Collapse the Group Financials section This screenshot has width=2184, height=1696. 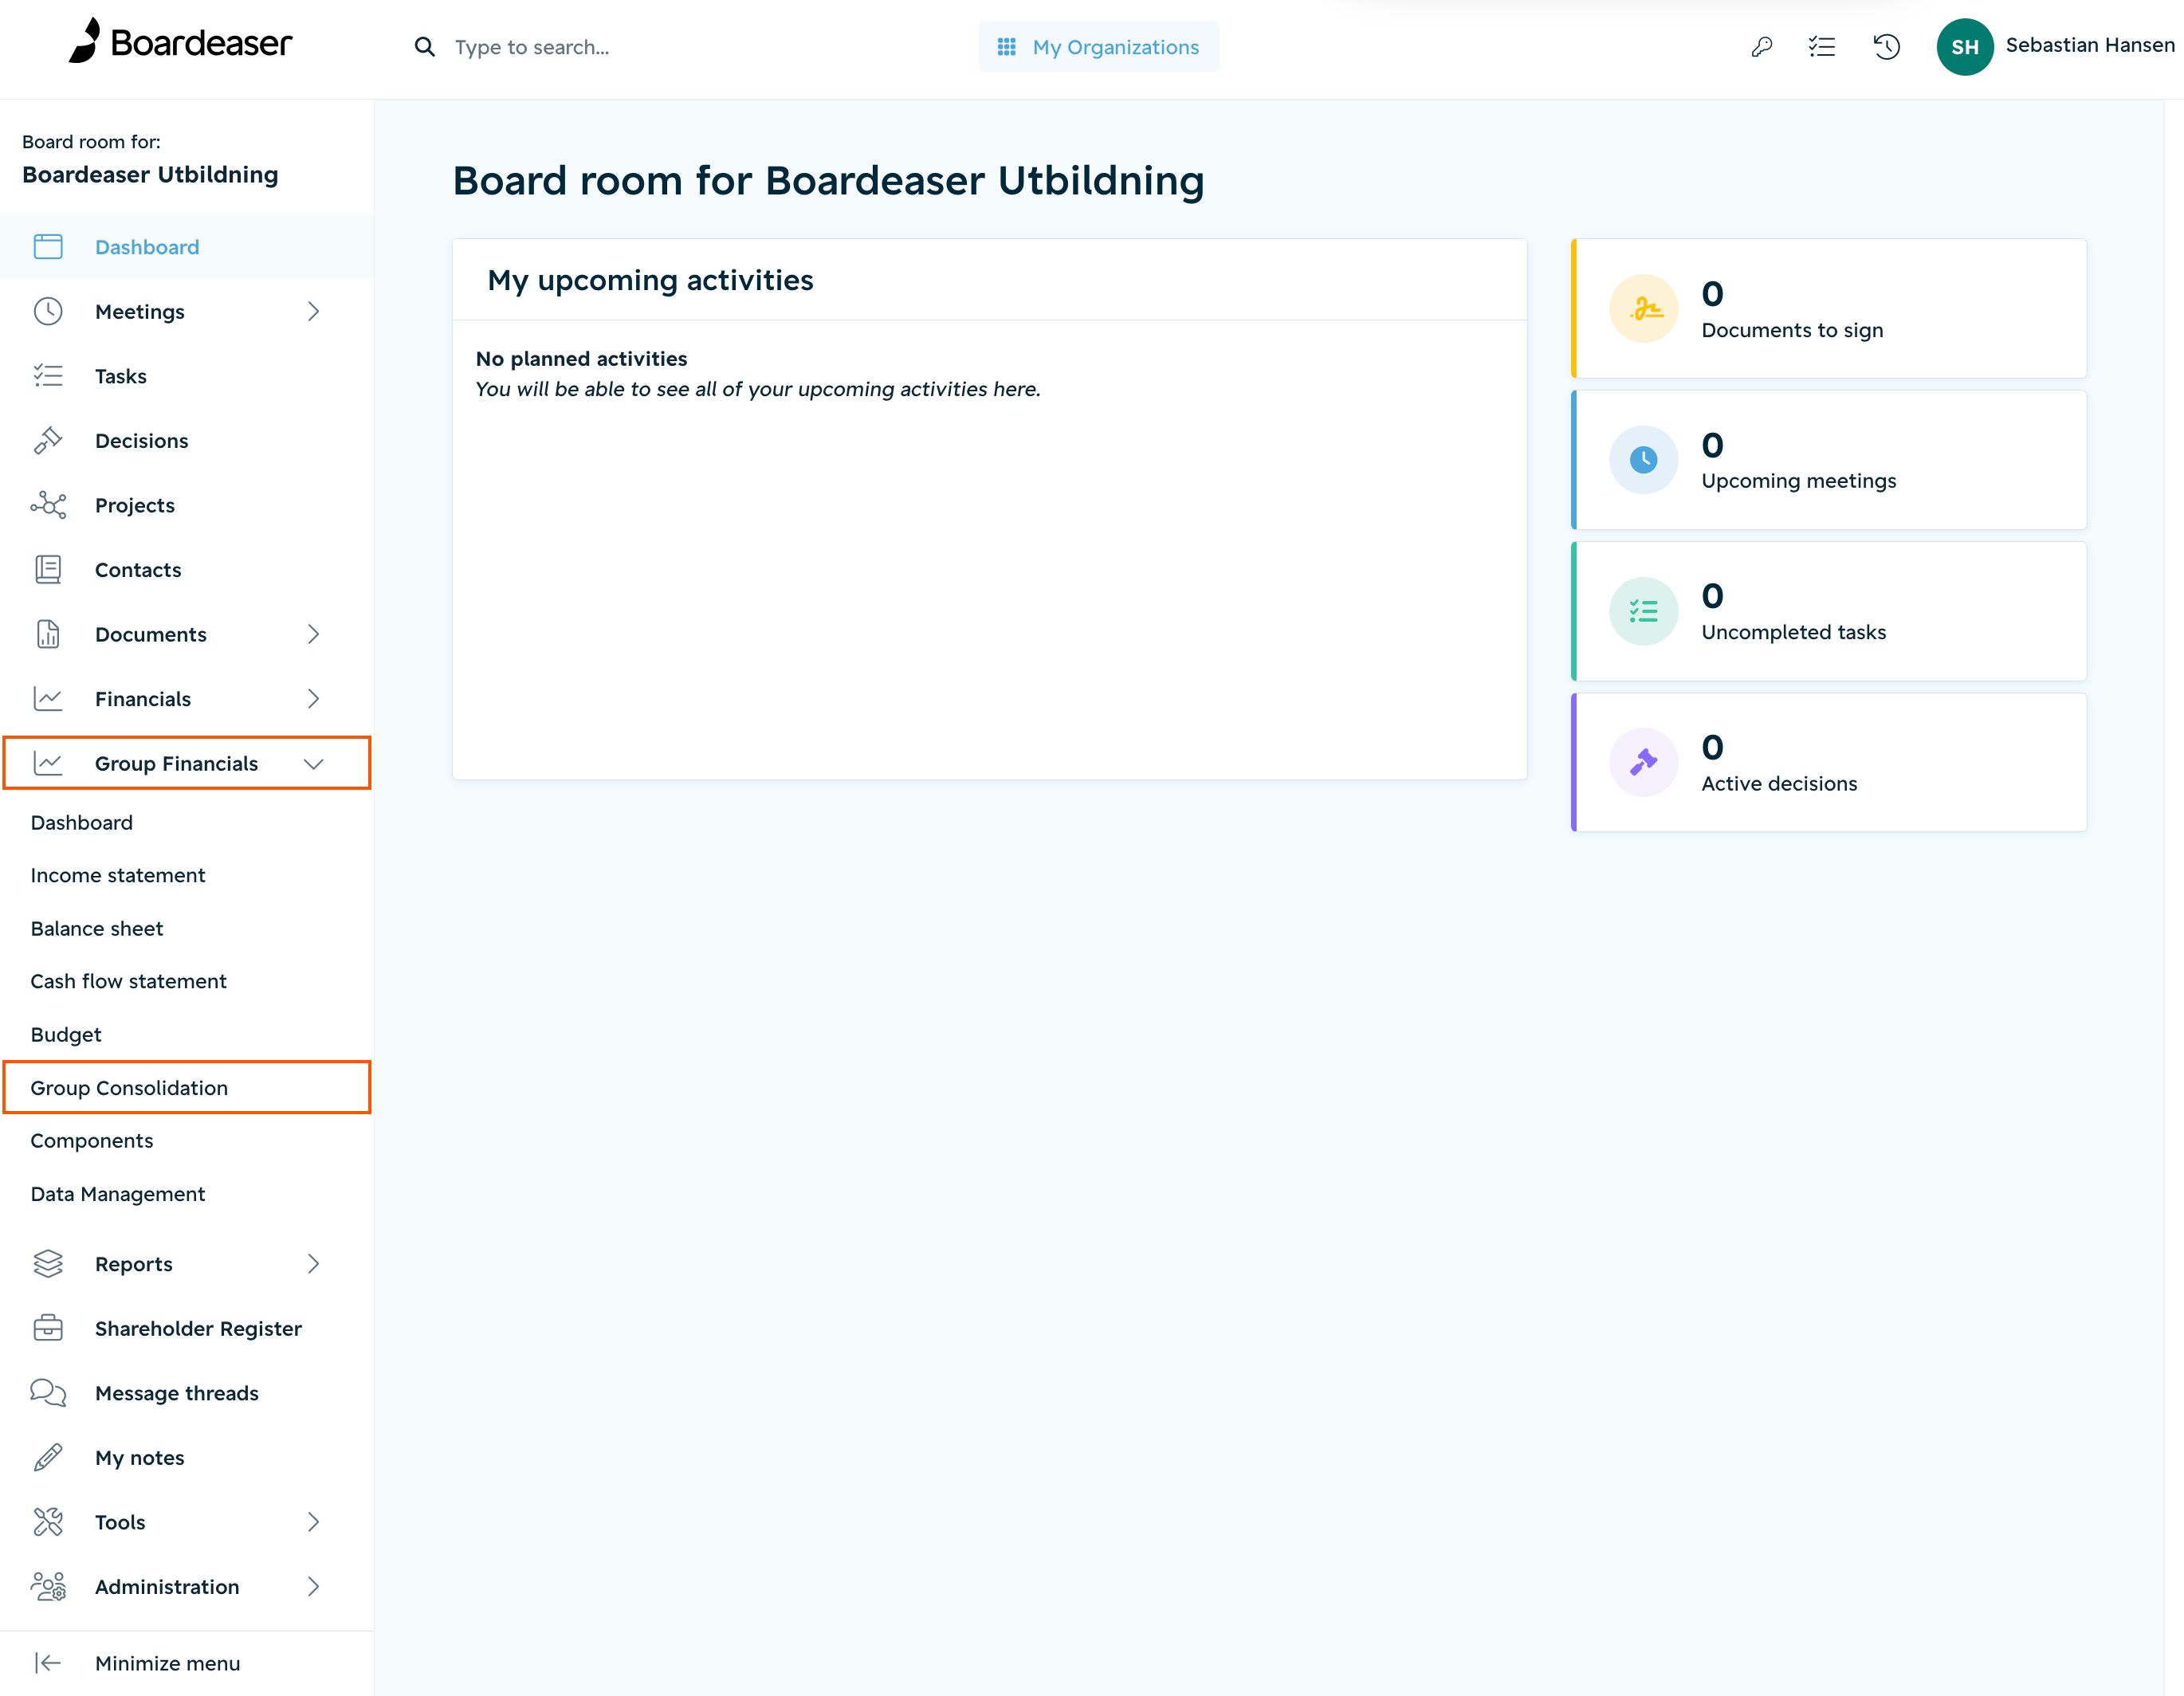click(x=314, y=763)
